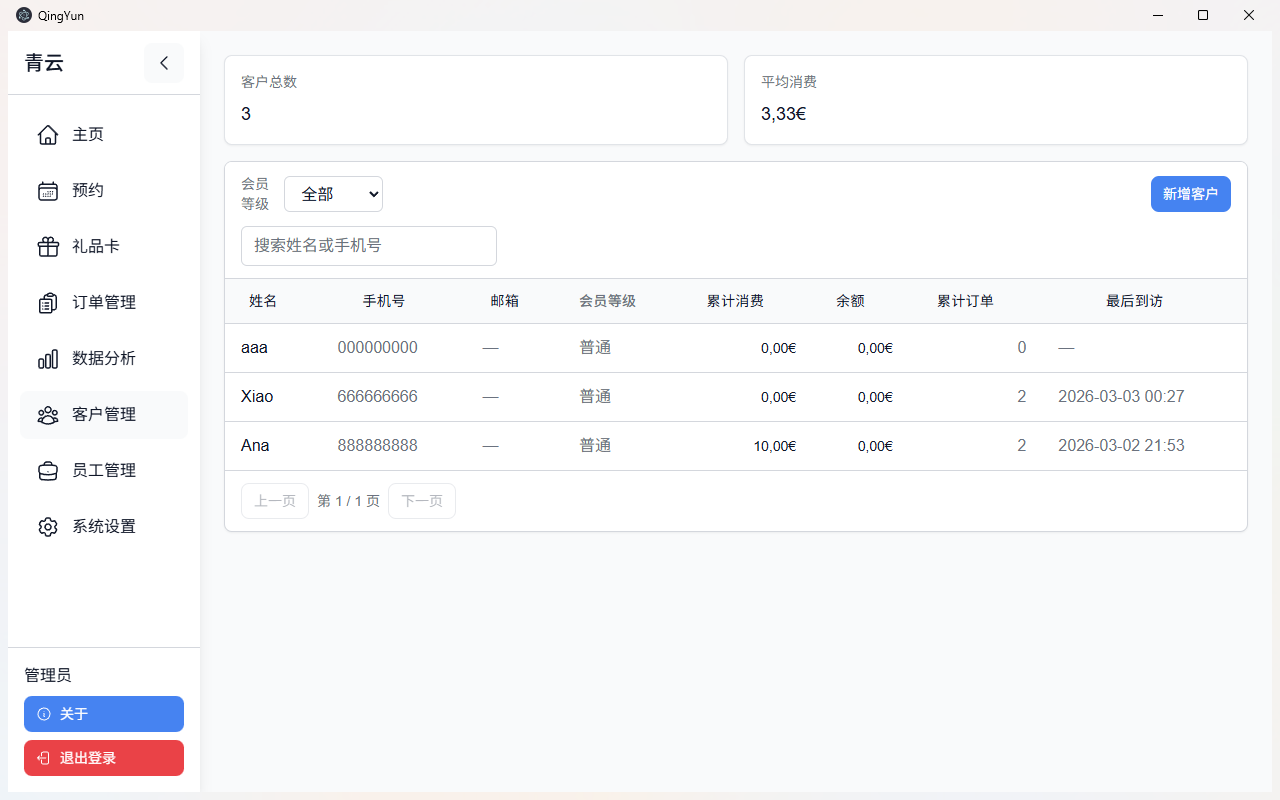This screenshot has height=800, width=1280.
Task: Click the bar chart icon beside 数据分析
Action: pyautogui.click(x=48, y=359)
